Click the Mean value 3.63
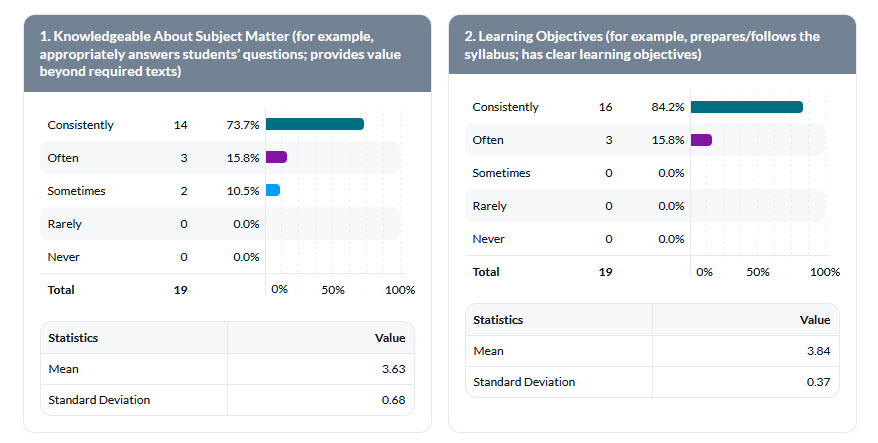The image size is (878, 443). pos(393,369)
